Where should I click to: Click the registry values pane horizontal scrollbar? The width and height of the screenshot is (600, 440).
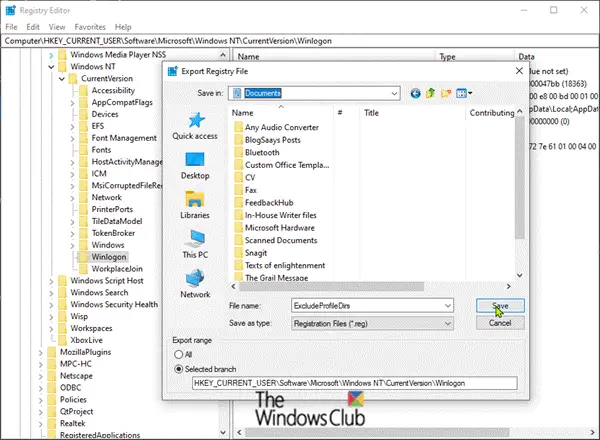pos(377,432)
